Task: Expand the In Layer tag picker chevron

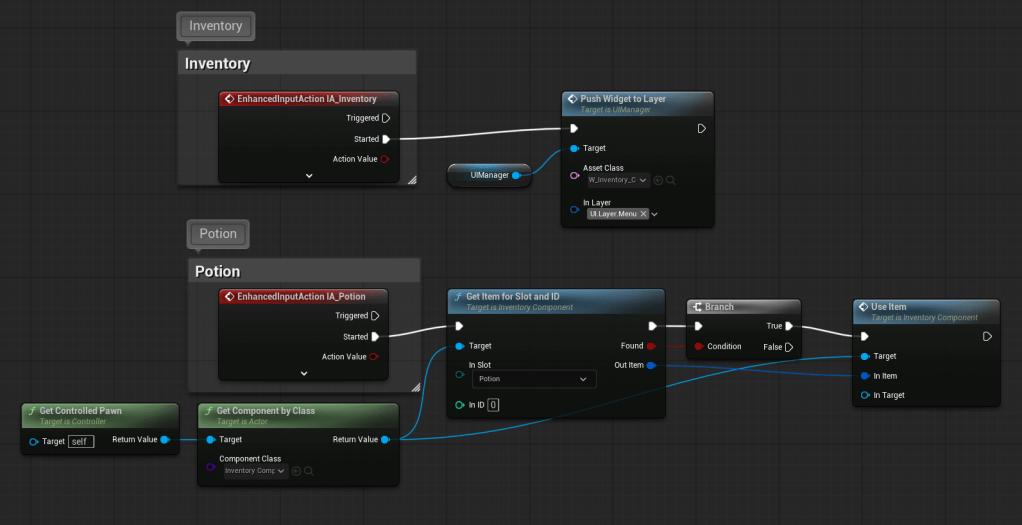Action: point(655,214)
